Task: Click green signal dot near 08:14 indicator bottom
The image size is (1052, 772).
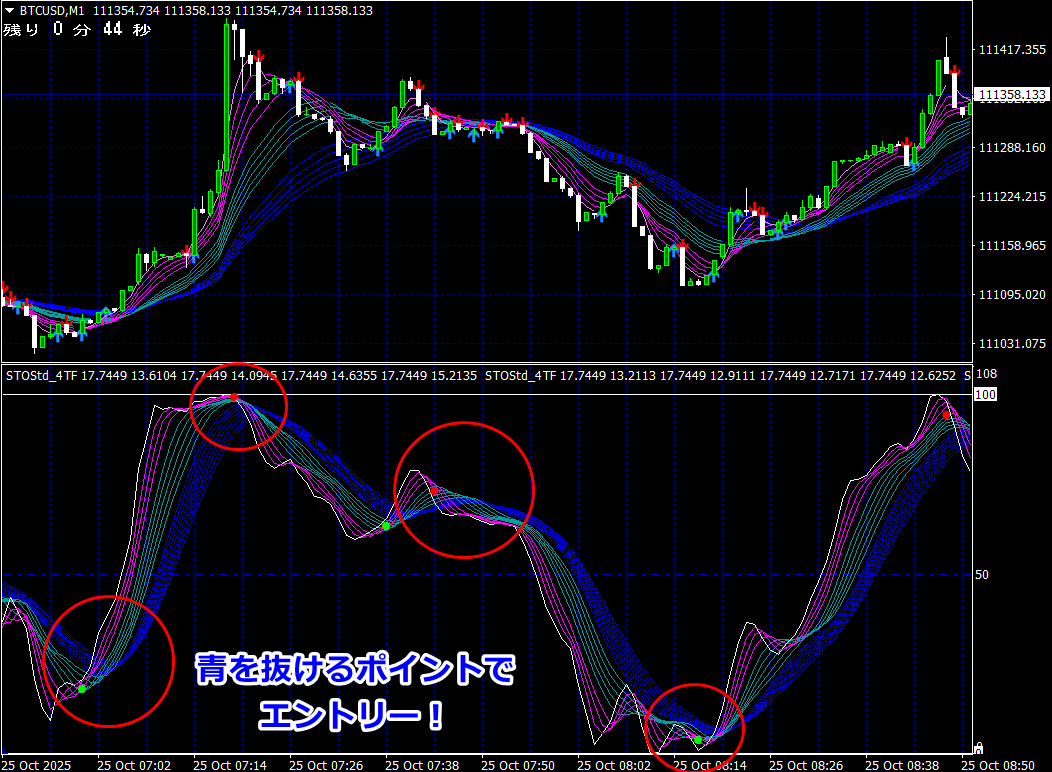Action: click(697, 740)
